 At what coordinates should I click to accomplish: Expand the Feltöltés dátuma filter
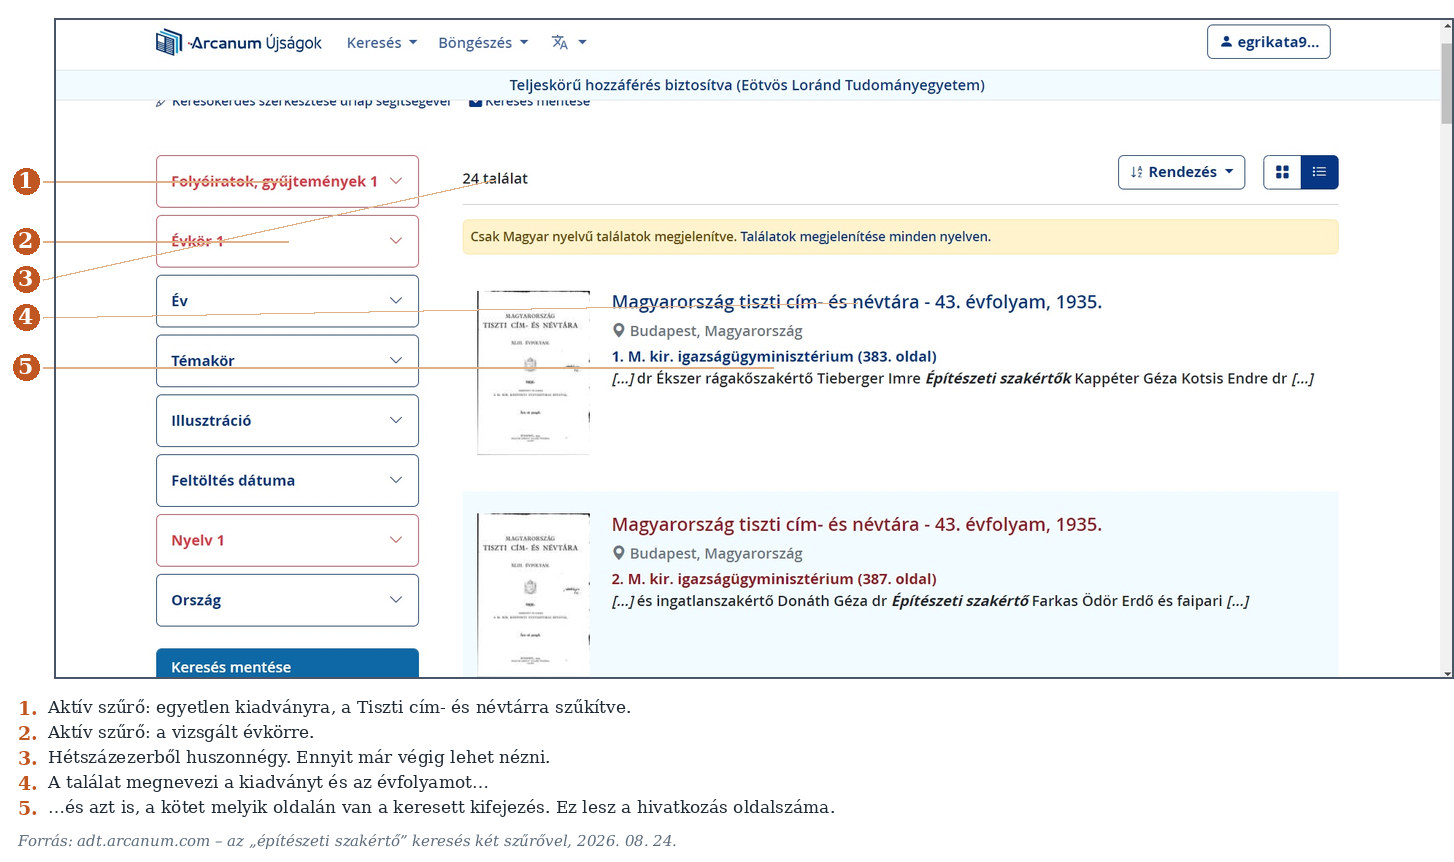coord(287,481)
